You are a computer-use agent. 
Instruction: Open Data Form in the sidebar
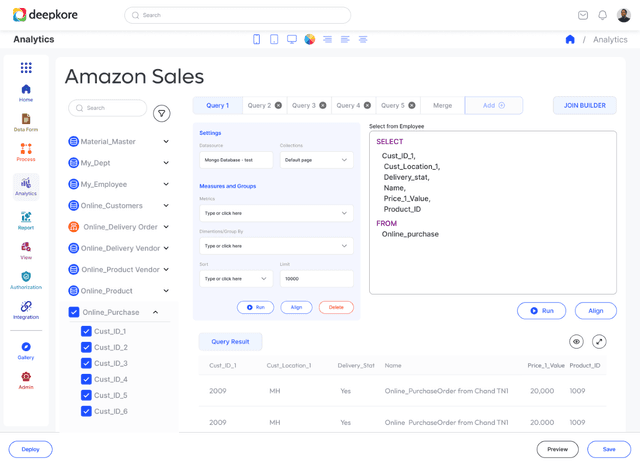pos(26,123)
